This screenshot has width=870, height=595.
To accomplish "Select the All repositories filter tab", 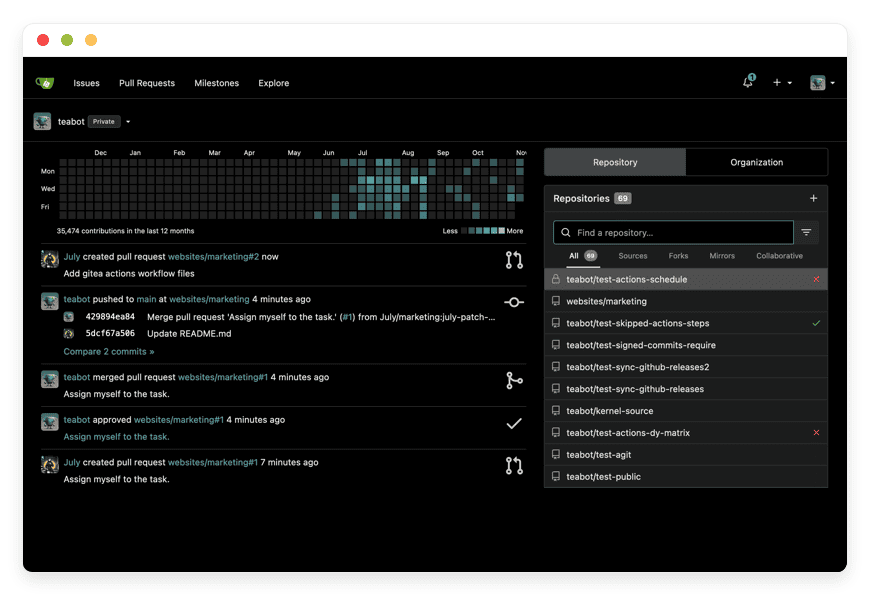I will click(582, 256).
